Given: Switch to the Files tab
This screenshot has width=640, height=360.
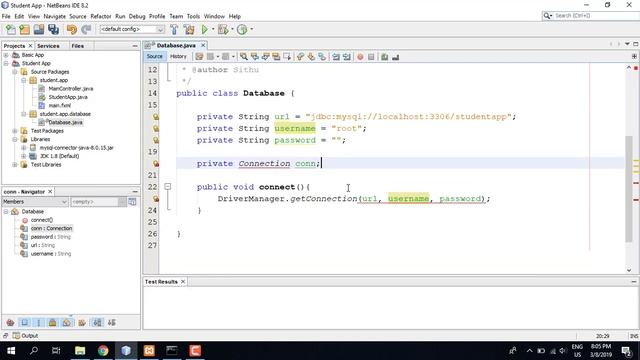Looking at the screenshot, I should point(78,46).
